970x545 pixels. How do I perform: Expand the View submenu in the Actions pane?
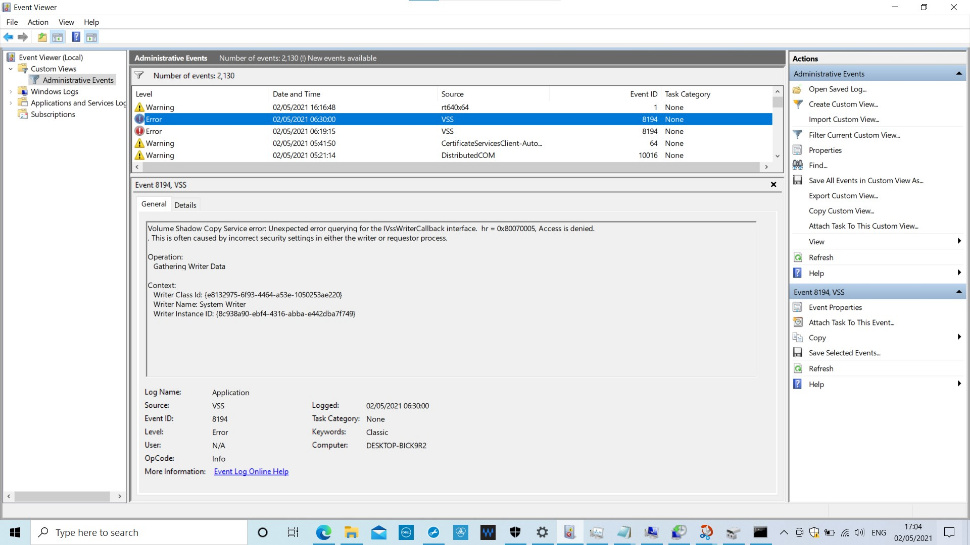click(959, 241)
